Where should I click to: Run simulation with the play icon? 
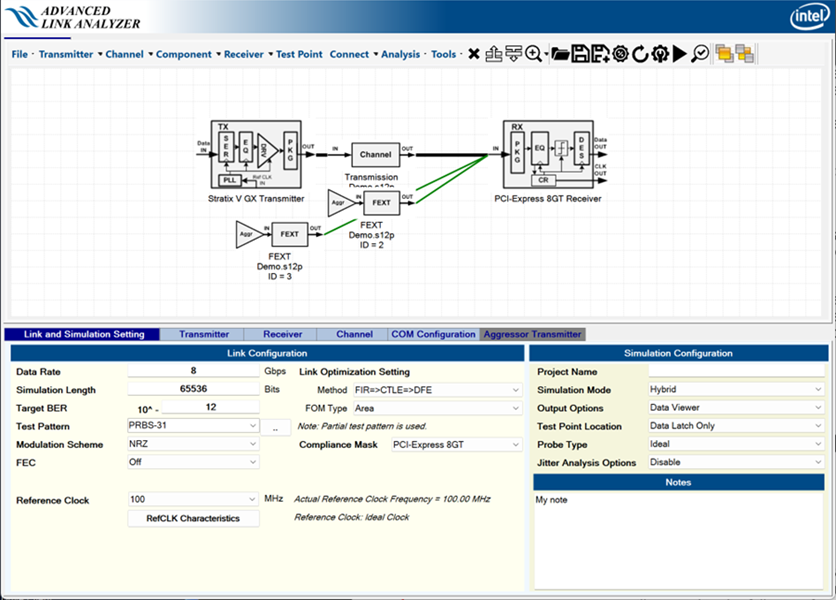click(680, 54)
